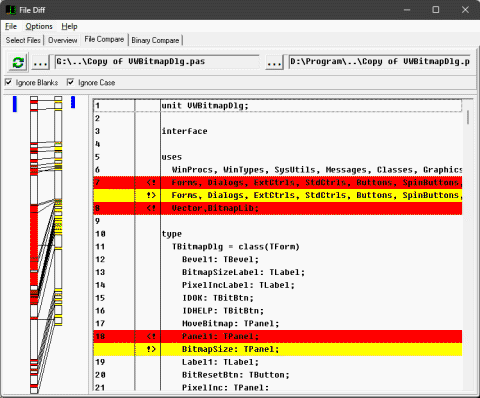
Task: Click the green refresh compare icon
Action: 18,62
